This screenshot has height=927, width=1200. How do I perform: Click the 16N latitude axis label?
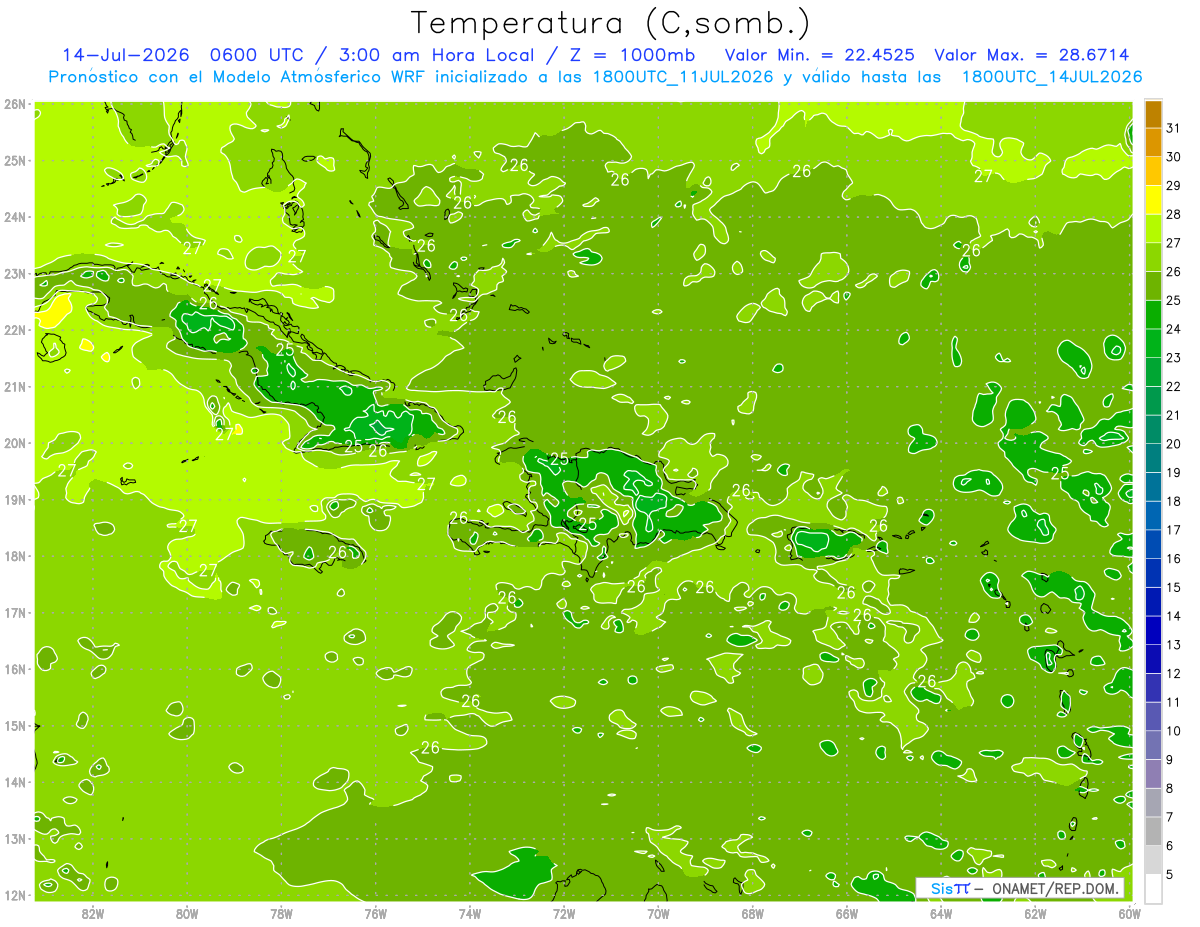pyautogui.click(x=14, y=669)
